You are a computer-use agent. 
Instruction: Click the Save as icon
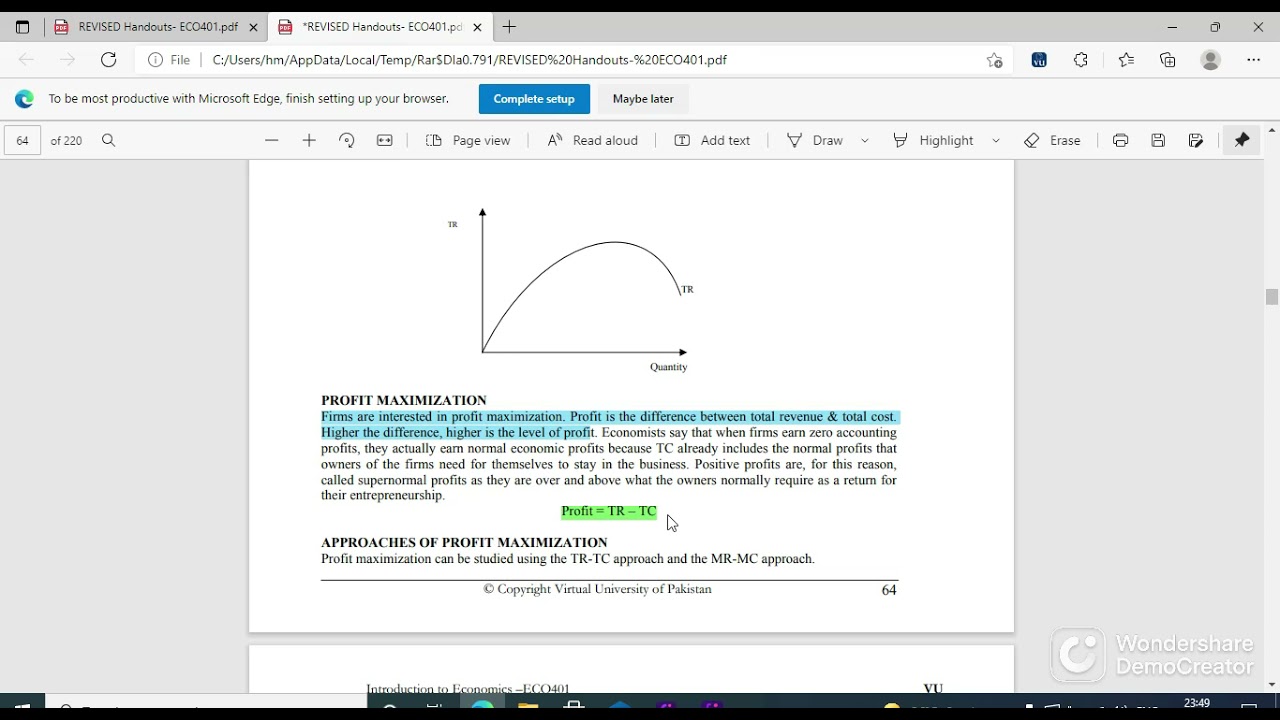[x=1196, y=141]
